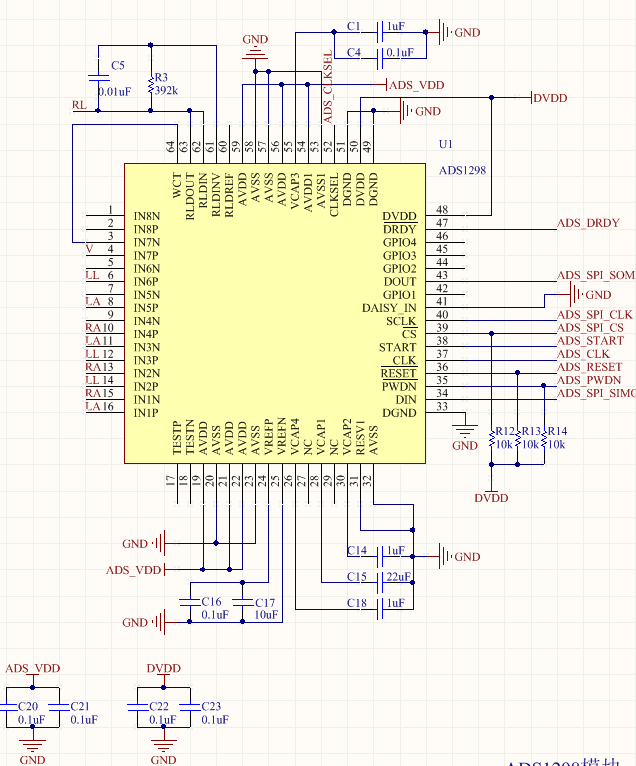
Task: Select the C23 decoupling capacitor symbol
Action: pos(190,707)
